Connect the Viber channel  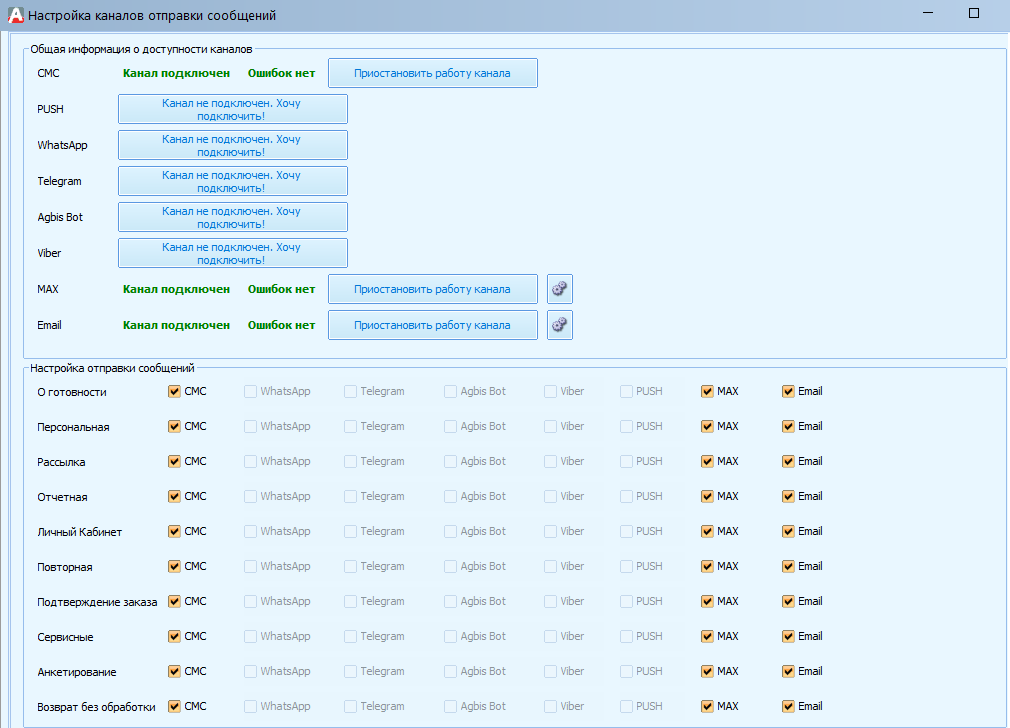tap(233, 254)
